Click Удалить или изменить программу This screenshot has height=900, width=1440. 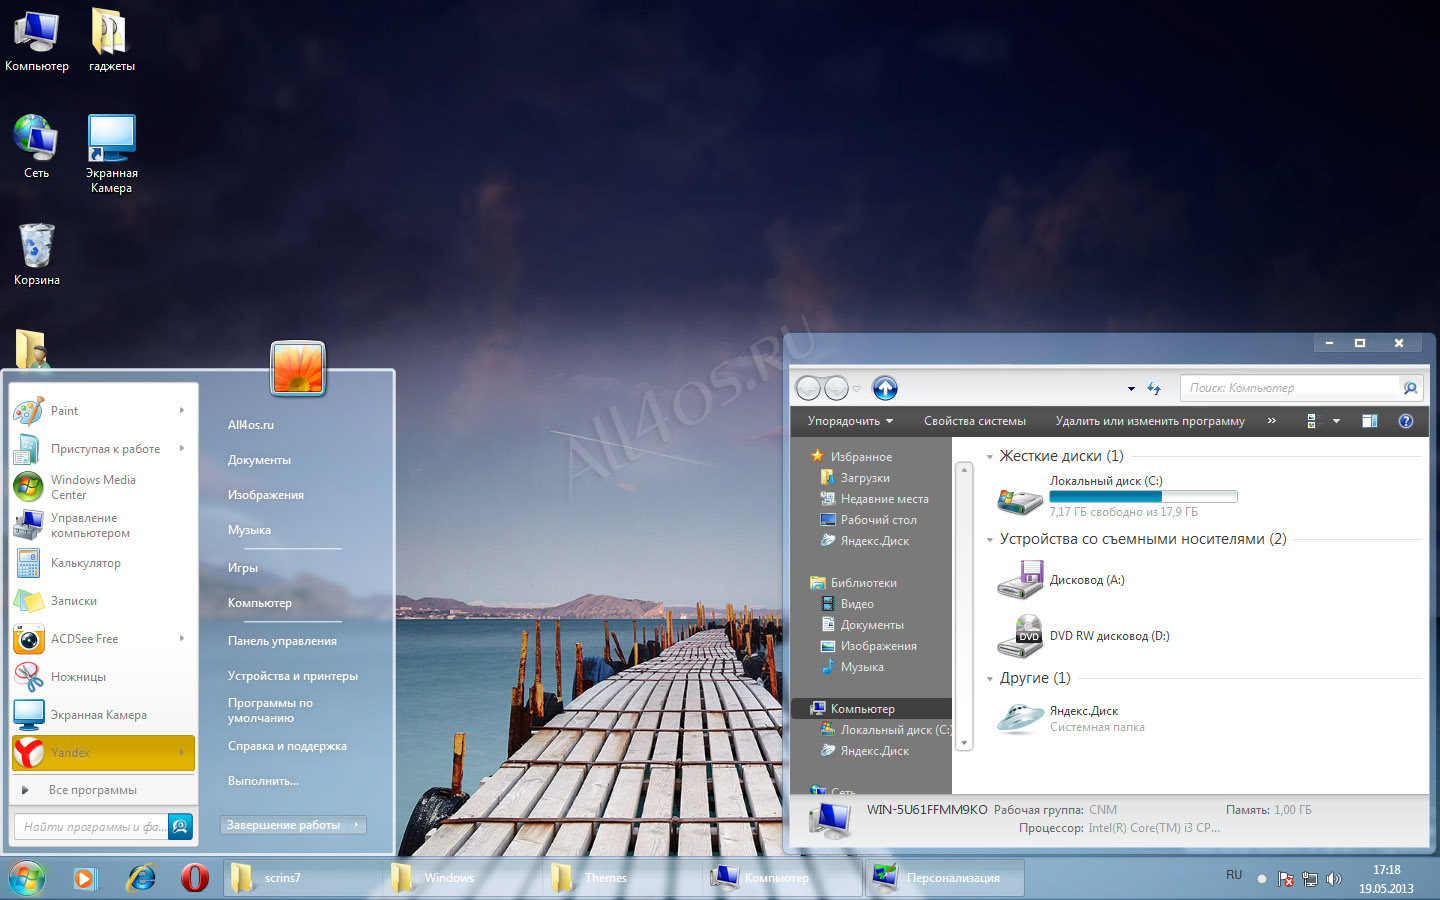coord(1150,421)
